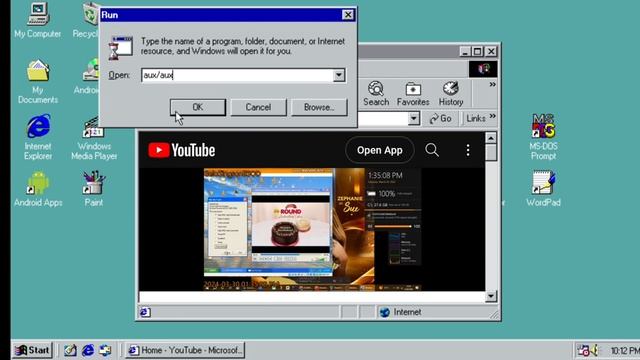
Task: Click the Go button beside the address bar
Action: (x=440, y=118)
